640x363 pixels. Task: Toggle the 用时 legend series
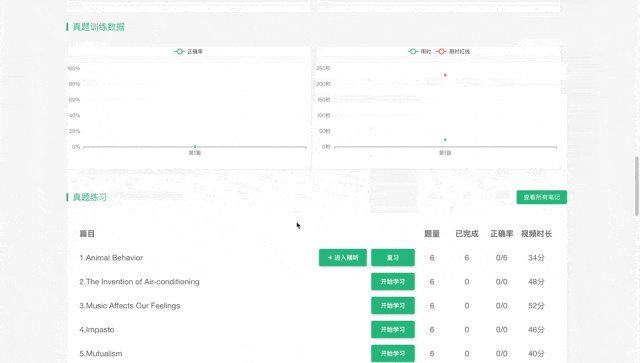420,51
